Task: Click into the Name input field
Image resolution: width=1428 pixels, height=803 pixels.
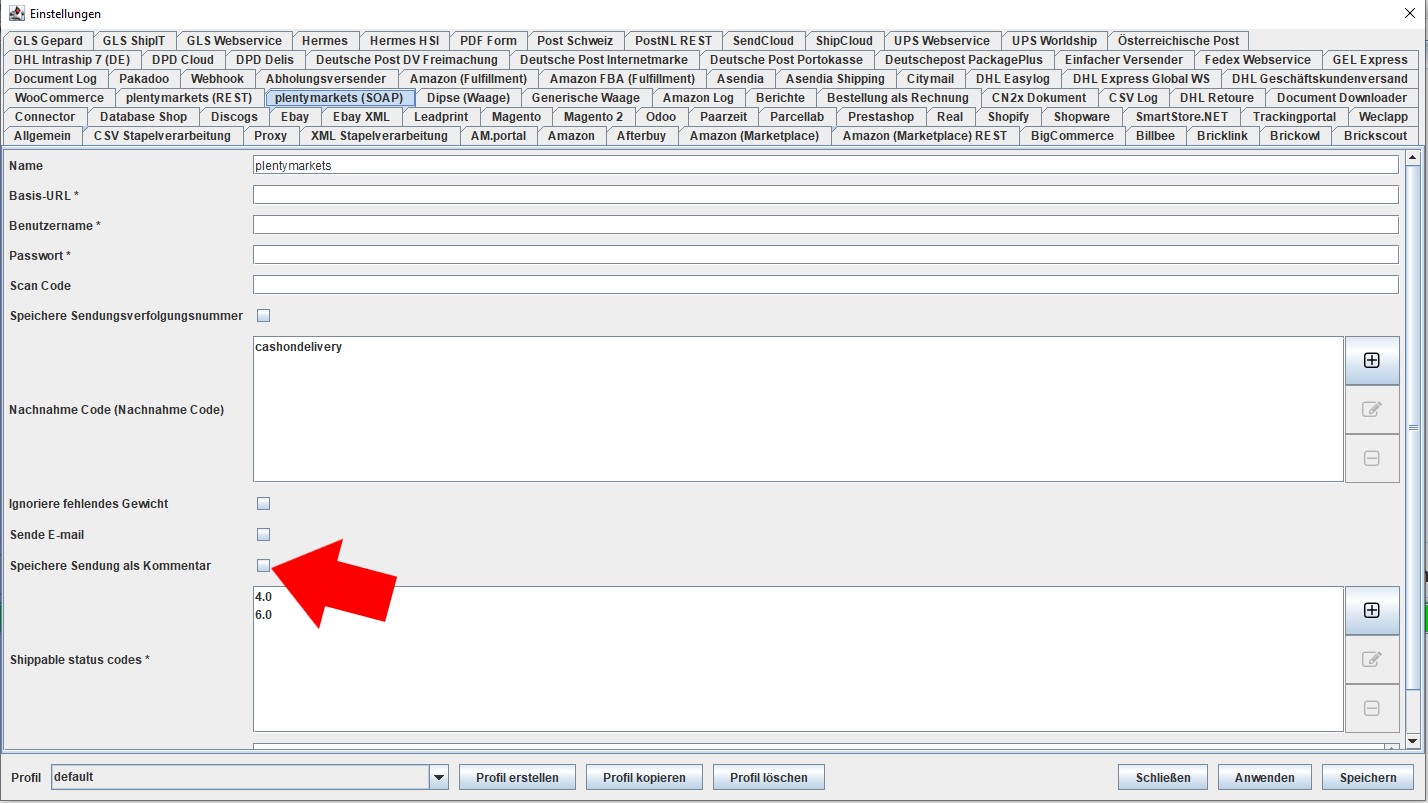Action: click(x=826, y=166)
